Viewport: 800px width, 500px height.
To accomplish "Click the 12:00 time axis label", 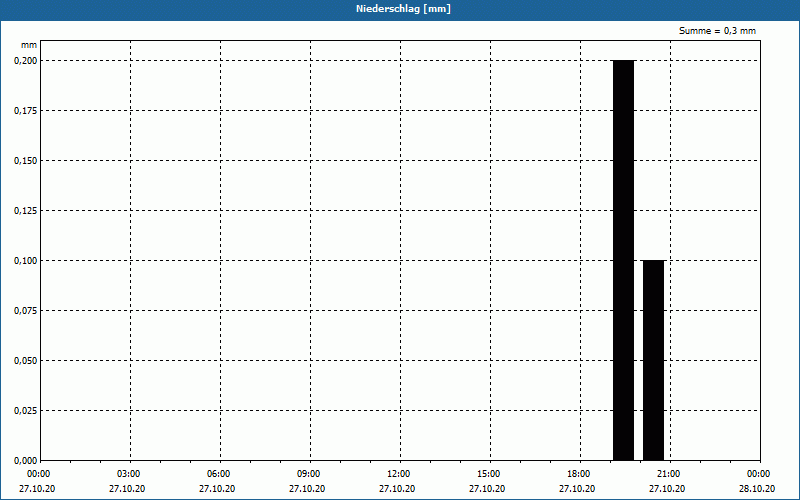I will pyautogui.click(x=398, y=474).
